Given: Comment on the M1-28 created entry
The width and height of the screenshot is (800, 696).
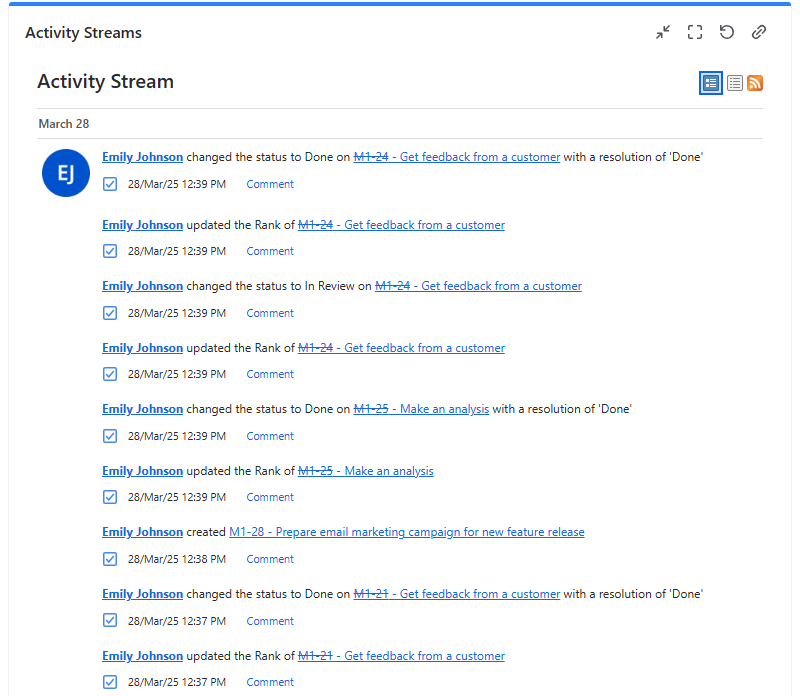Looking at the screenshot, I should point(269,559).
